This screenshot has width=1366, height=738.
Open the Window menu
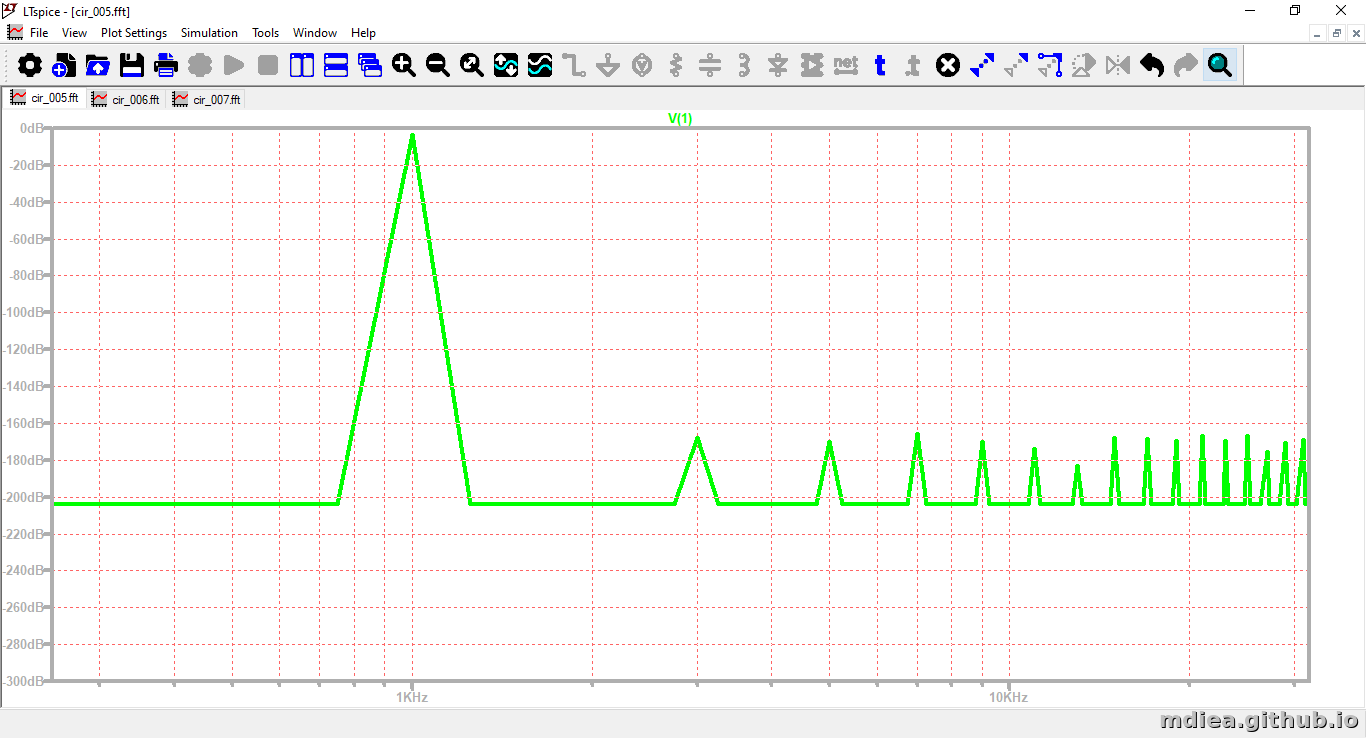[315, 33]
